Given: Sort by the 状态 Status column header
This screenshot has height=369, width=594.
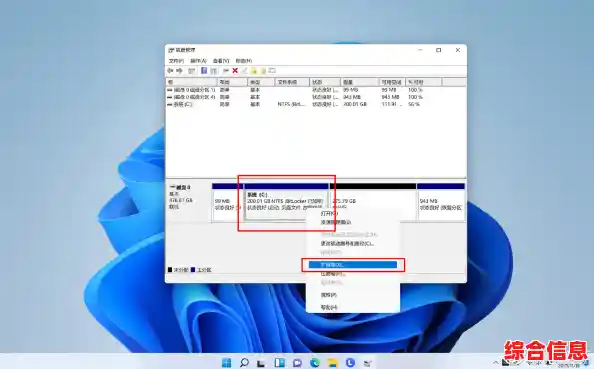Looking at the screenshot, I should pyautogui.click(x=325, y=82).
